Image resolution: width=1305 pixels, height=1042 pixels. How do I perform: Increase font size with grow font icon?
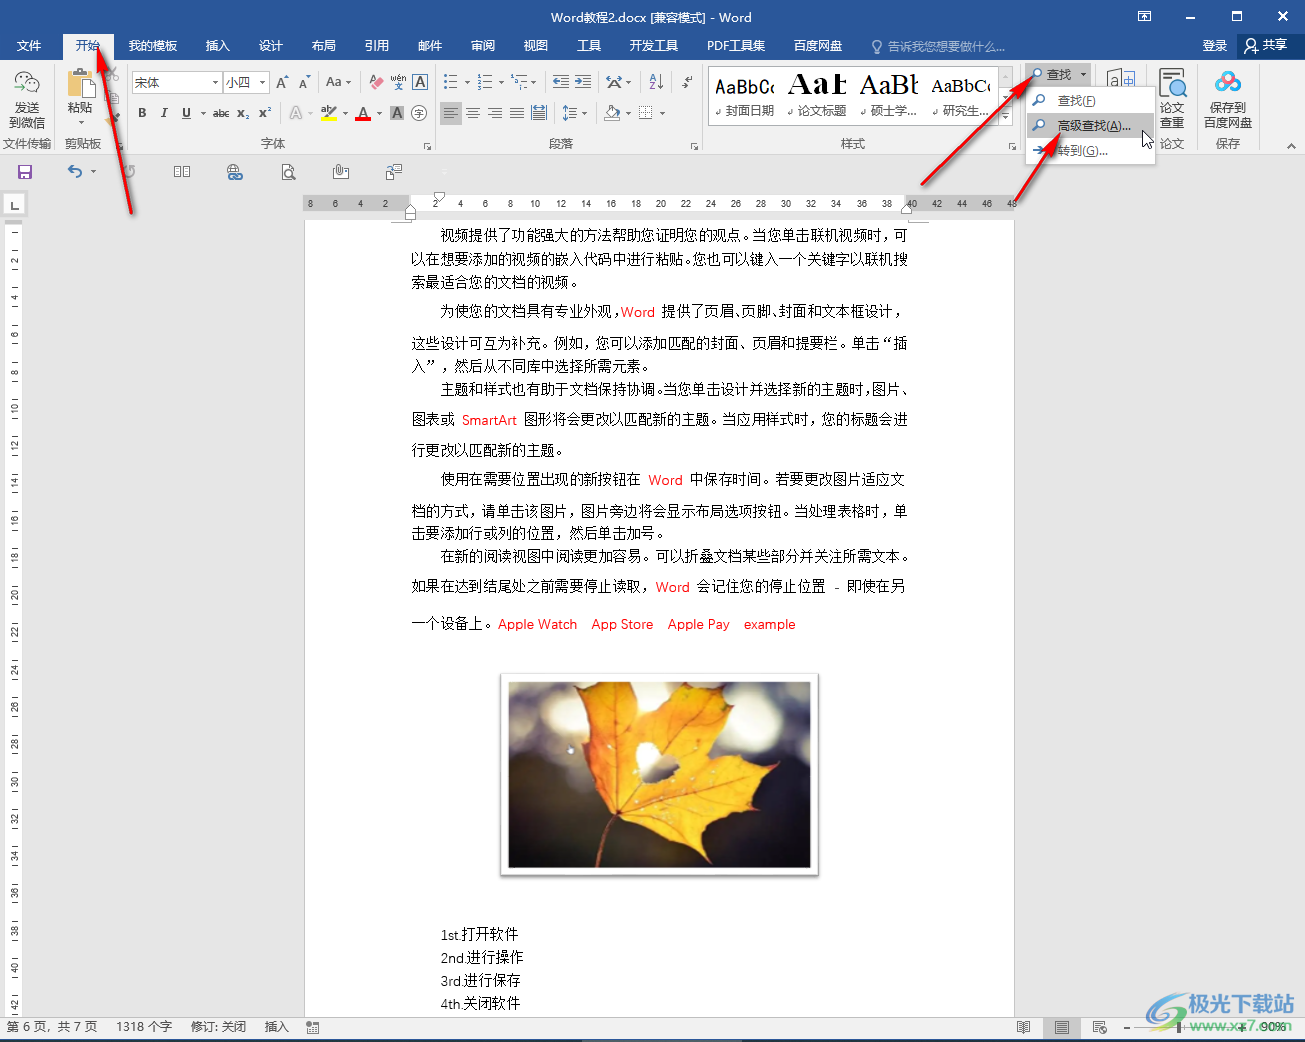(x=282, y=82)
